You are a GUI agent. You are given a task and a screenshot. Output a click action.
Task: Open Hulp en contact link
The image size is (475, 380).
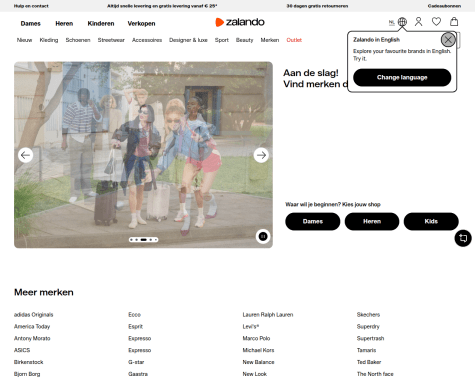(31, 6)
